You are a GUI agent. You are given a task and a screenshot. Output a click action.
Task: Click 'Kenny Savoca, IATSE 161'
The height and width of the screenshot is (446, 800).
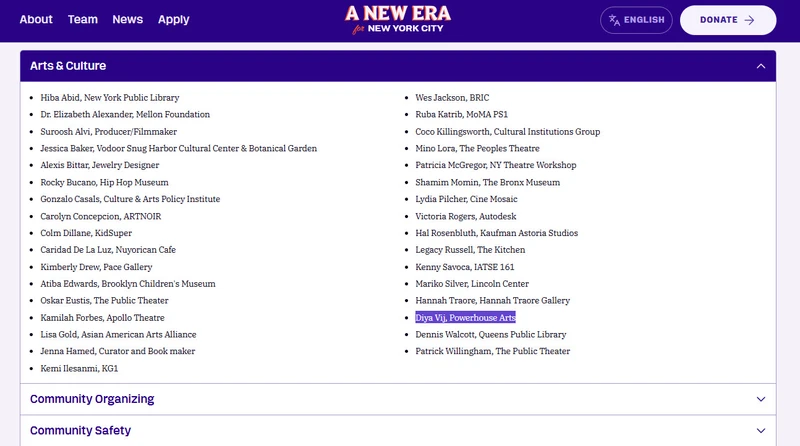[x=465, y=267]
